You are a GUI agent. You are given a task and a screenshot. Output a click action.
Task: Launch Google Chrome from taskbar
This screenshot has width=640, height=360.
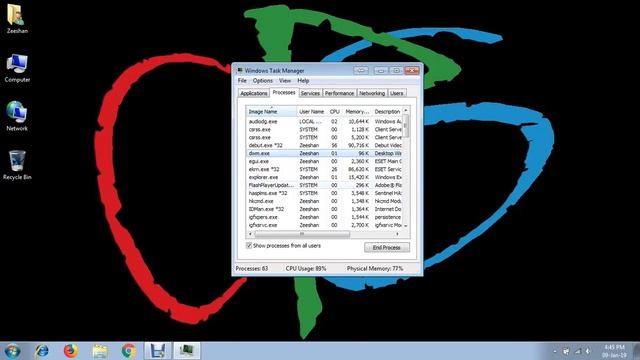click(129, 351)
